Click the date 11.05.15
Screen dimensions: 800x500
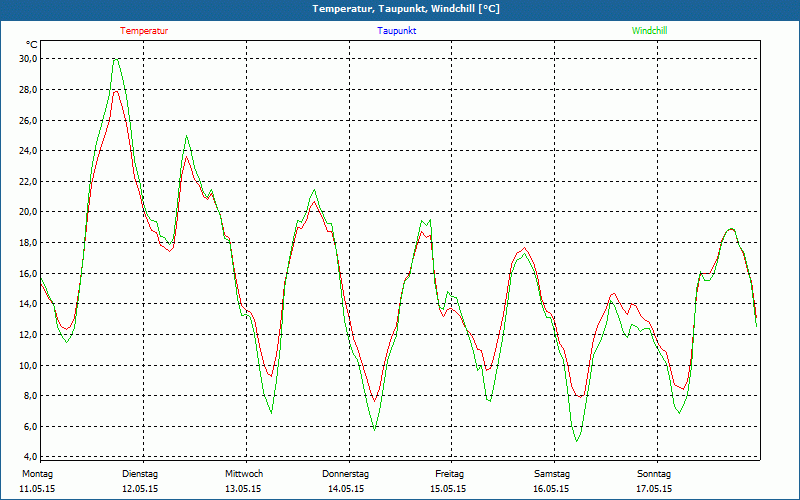37,489
